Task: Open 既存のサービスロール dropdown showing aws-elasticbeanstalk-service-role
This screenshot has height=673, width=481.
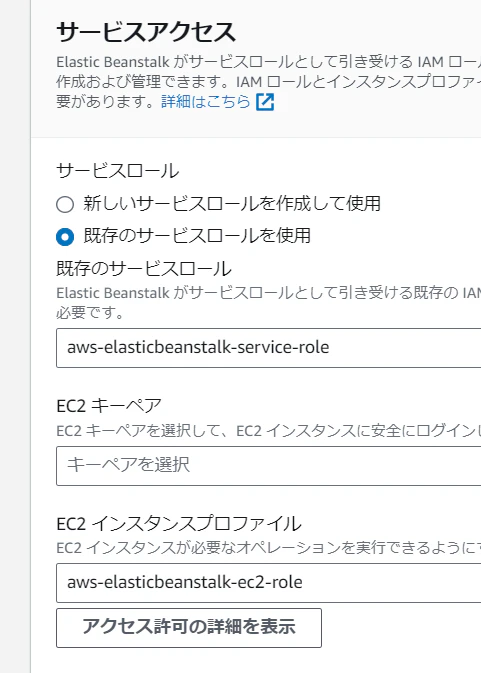Action: click(269, 348)
